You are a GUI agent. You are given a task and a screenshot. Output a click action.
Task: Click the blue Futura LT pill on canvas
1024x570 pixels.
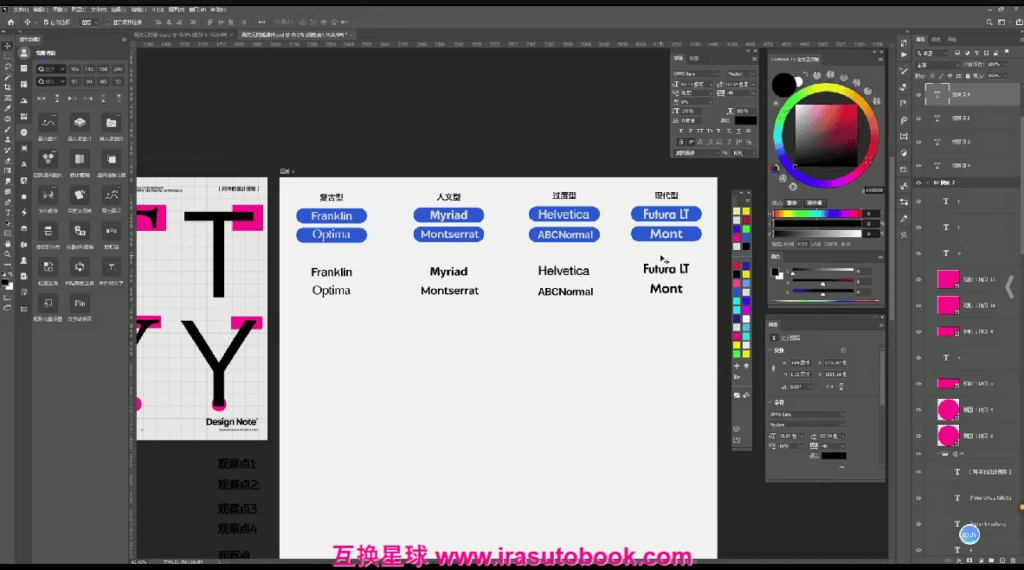click(666, 214)
